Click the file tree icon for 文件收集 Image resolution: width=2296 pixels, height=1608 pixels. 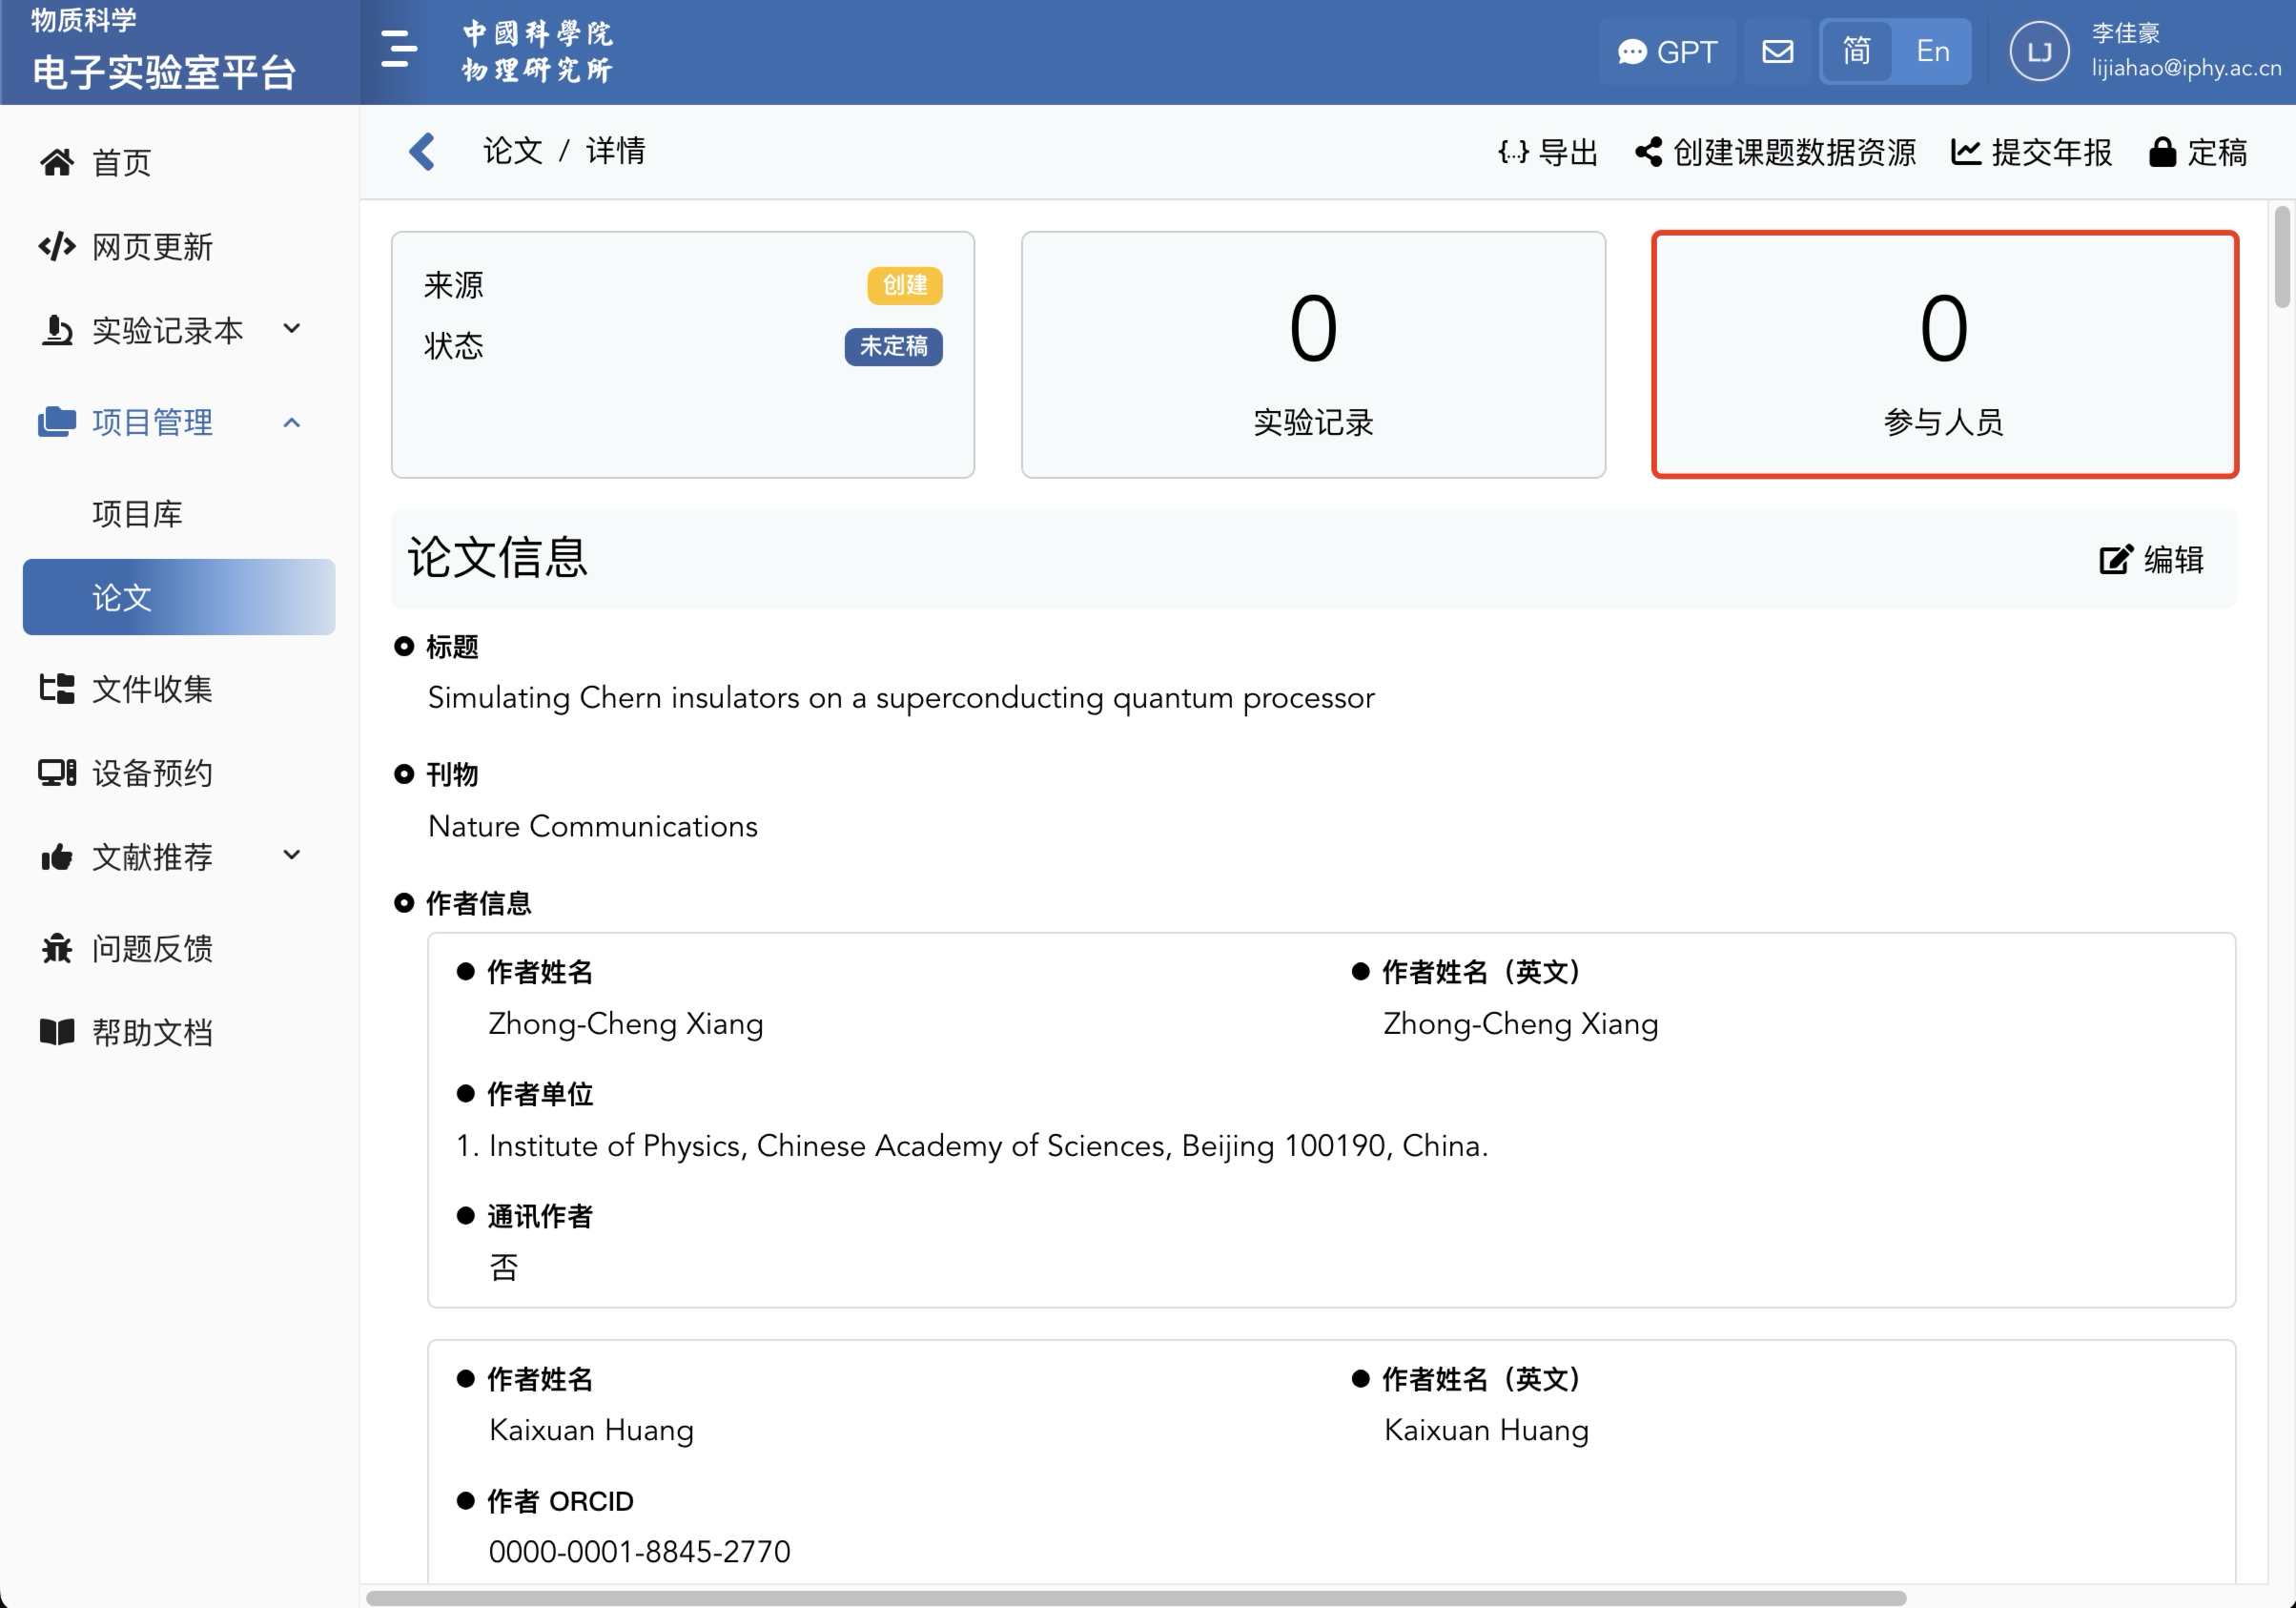57,688
